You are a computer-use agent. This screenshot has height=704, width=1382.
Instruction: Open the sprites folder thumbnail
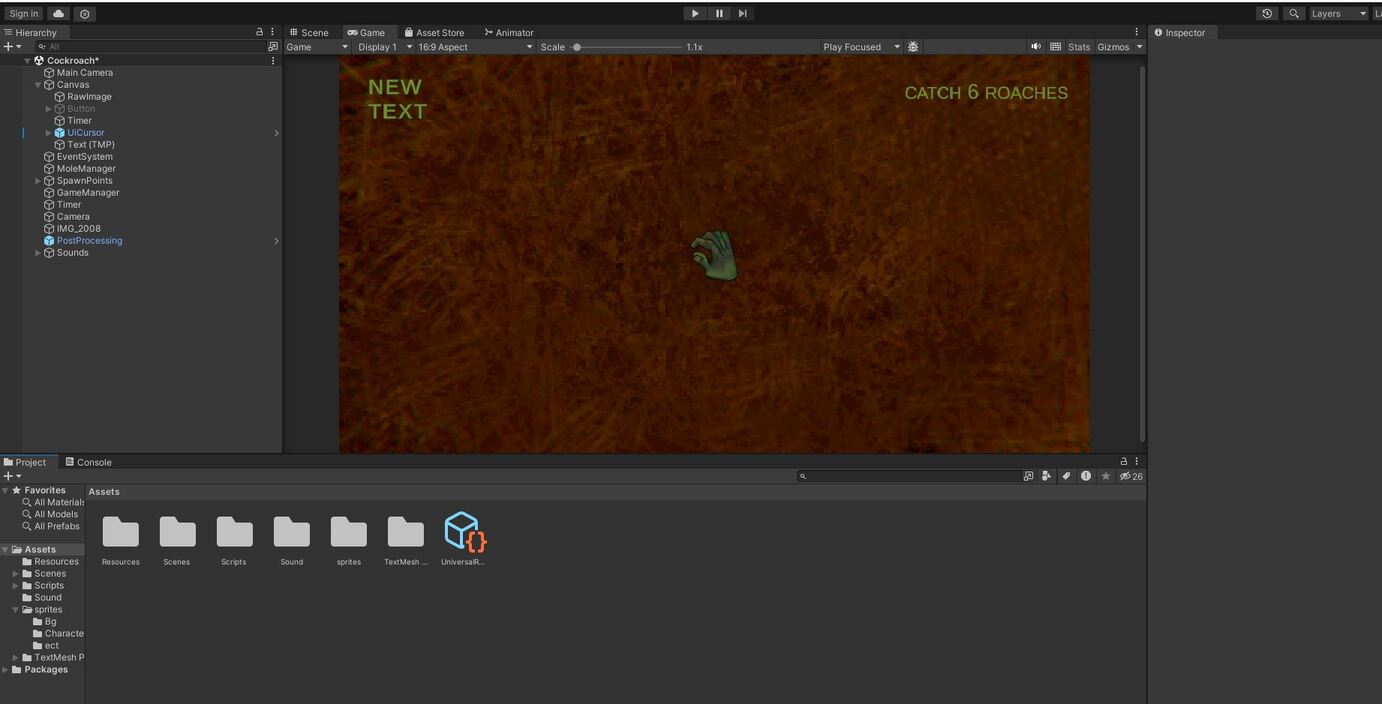coord(349,532)
